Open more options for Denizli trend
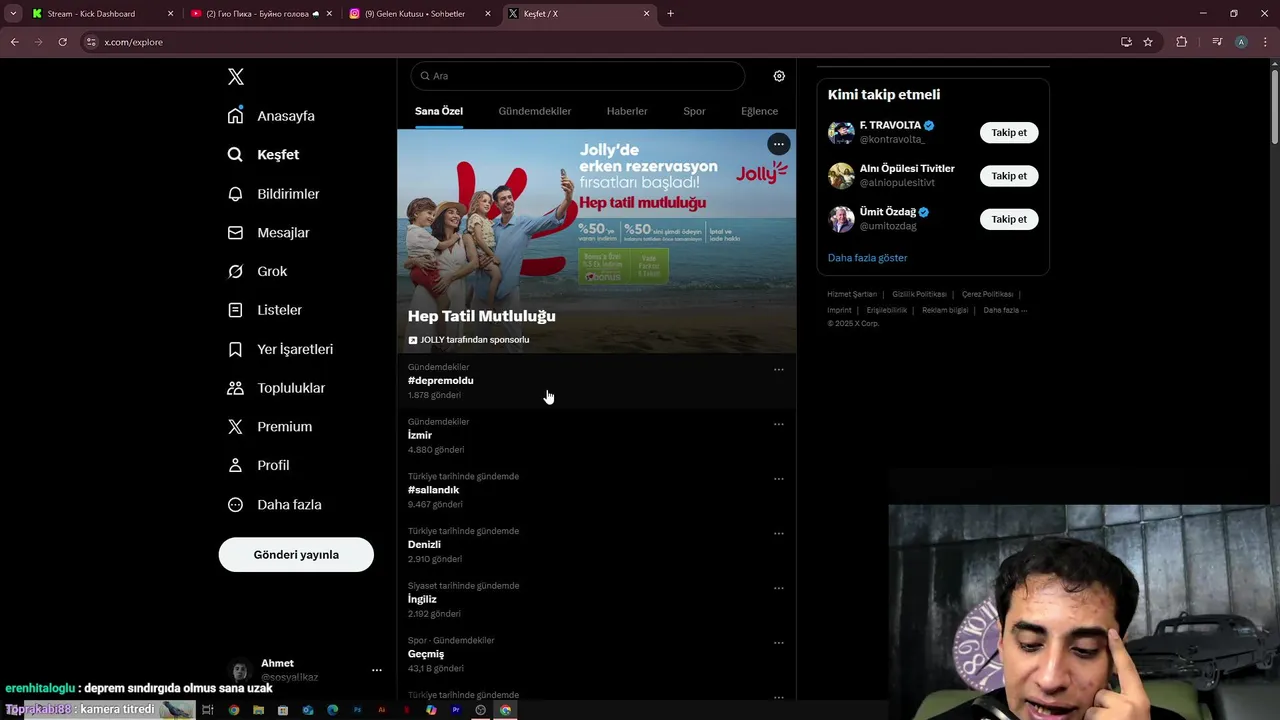 point(778,534)
